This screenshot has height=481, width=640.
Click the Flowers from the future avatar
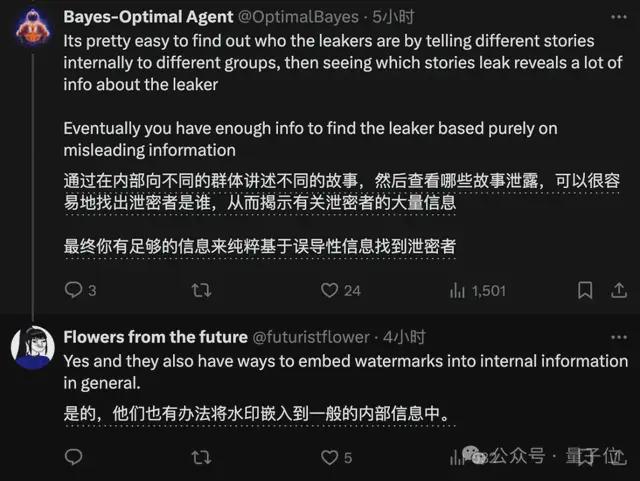tap(33, 348)
